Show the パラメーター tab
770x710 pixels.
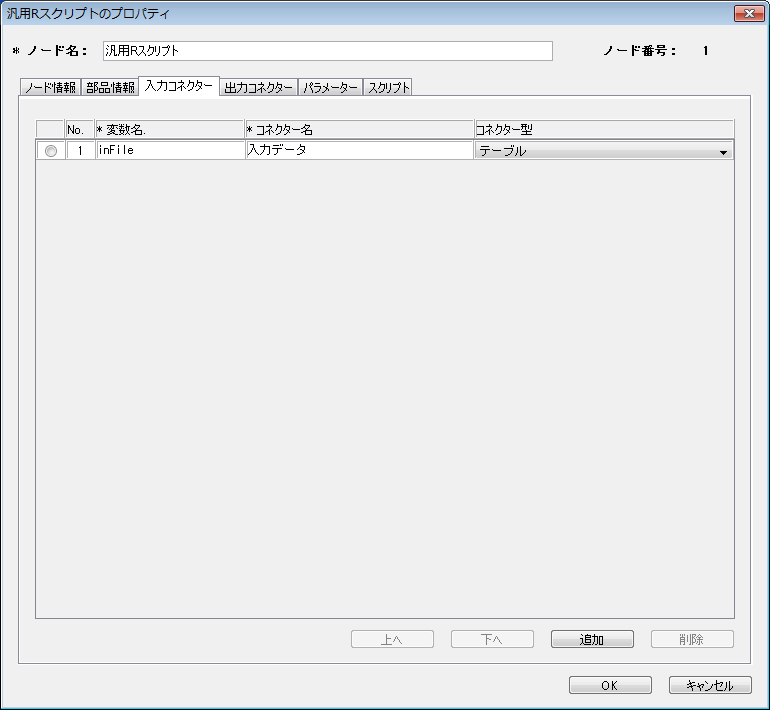point(330,88)
